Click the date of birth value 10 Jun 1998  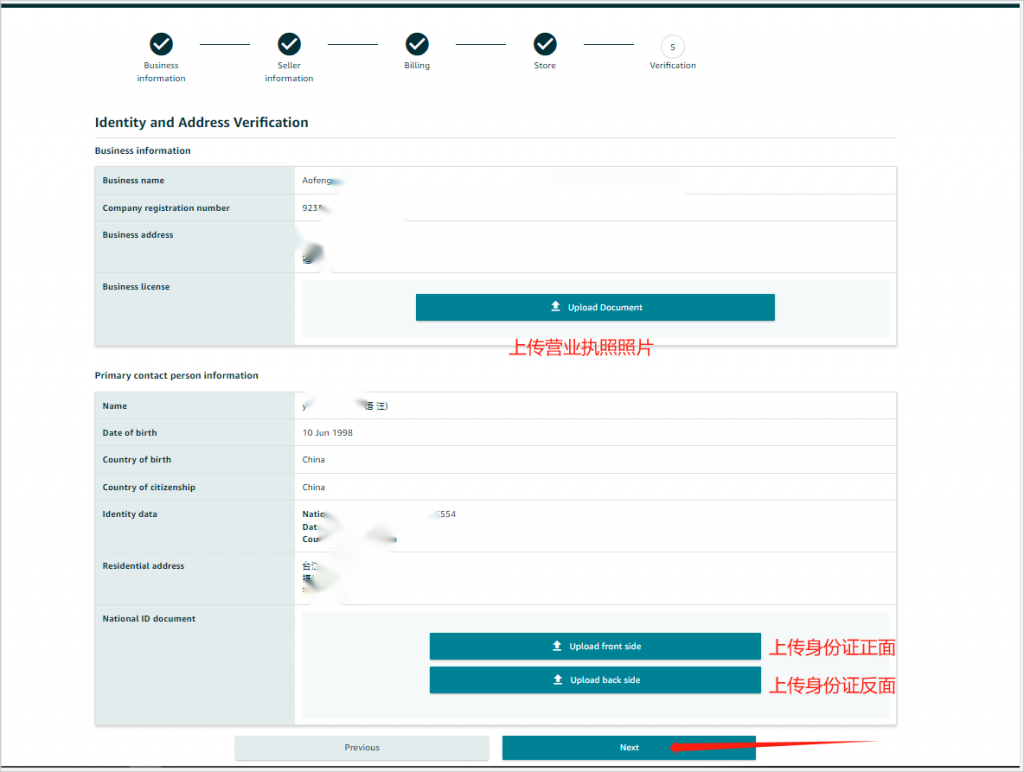(328, 433)
